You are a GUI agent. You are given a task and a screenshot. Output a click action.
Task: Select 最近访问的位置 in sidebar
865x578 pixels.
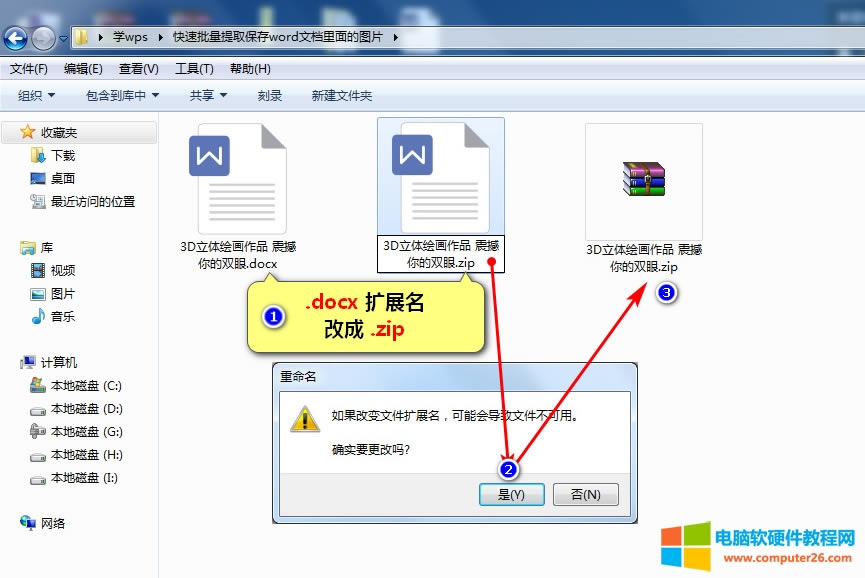tap(92, 201)
